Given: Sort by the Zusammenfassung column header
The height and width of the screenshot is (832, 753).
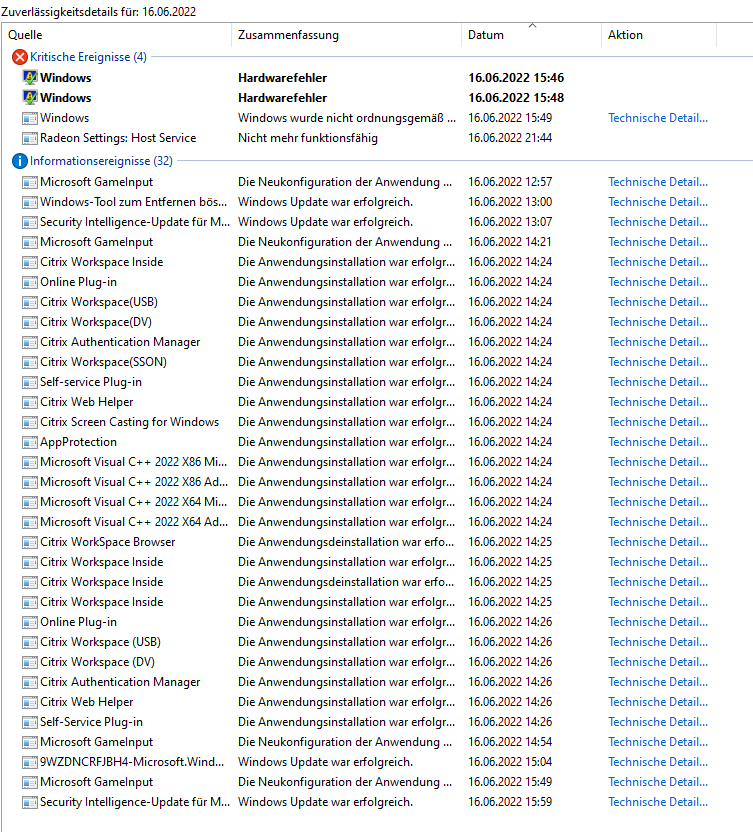Looking at the screenshot, I should tap(347, 35).
